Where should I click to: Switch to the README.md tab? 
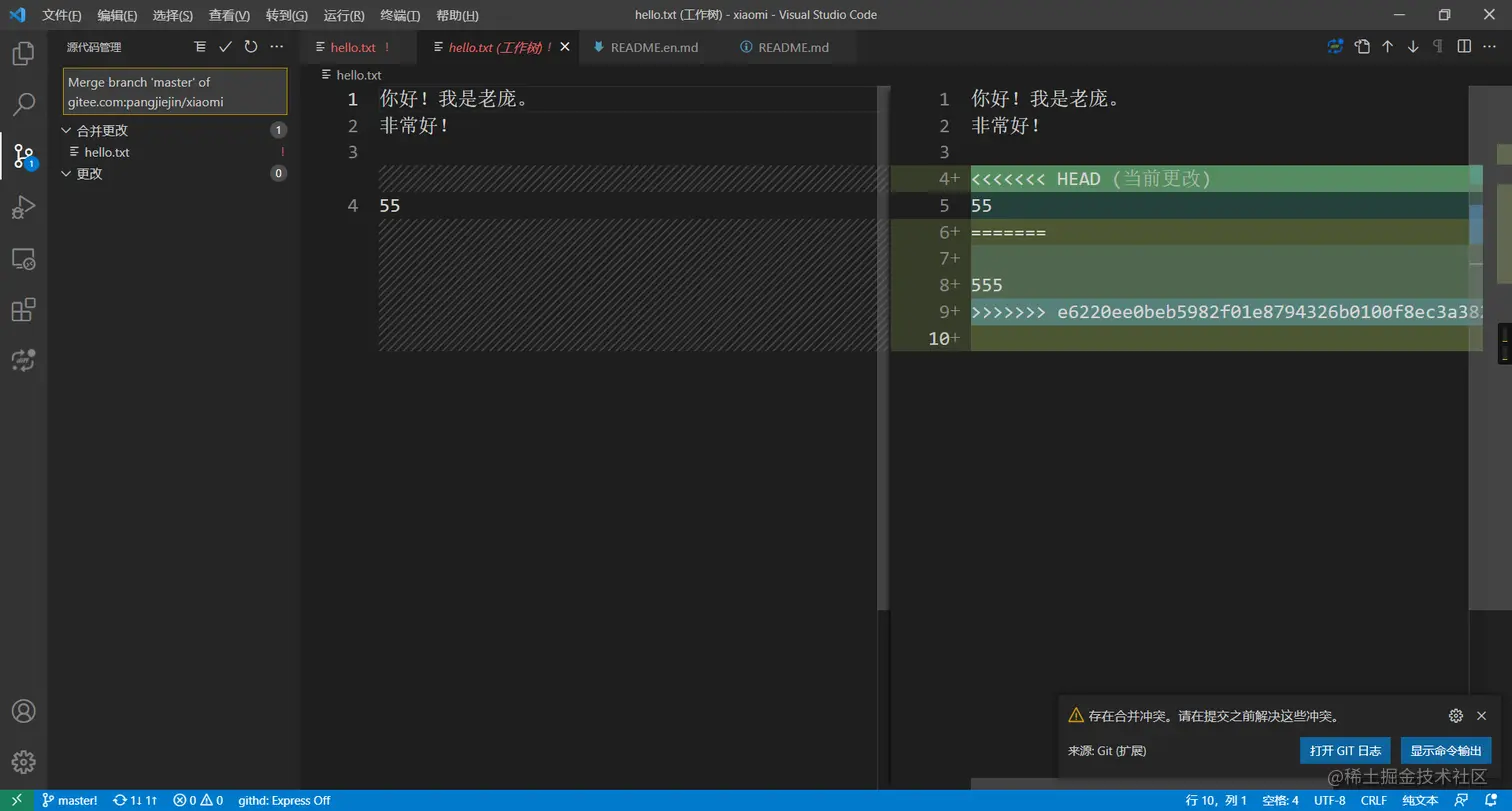791,47
